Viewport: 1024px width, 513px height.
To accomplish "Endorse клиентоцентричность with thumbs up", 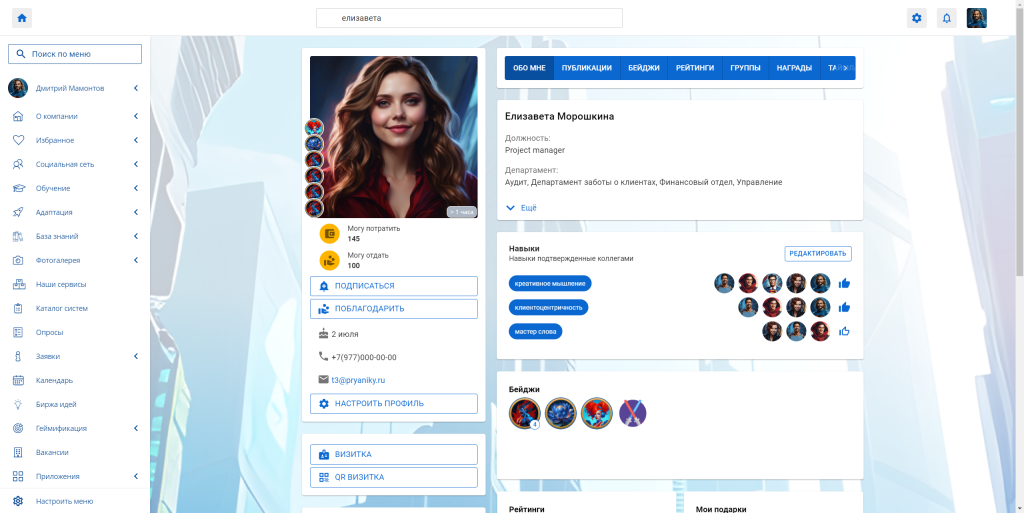I will pos(844,307).
